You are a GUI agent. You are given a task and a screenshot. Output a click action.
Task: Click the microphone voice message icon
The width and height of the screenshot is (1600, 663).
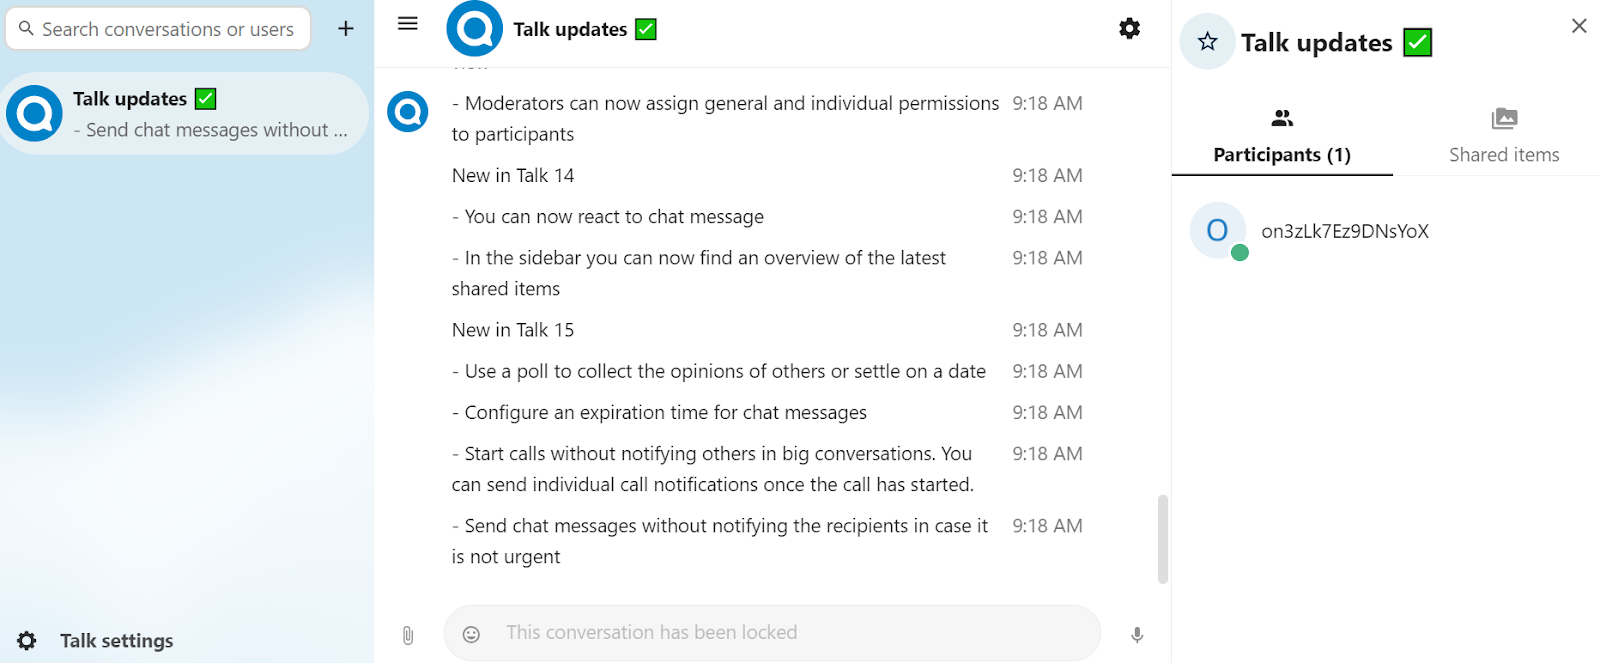(1137, 635)
